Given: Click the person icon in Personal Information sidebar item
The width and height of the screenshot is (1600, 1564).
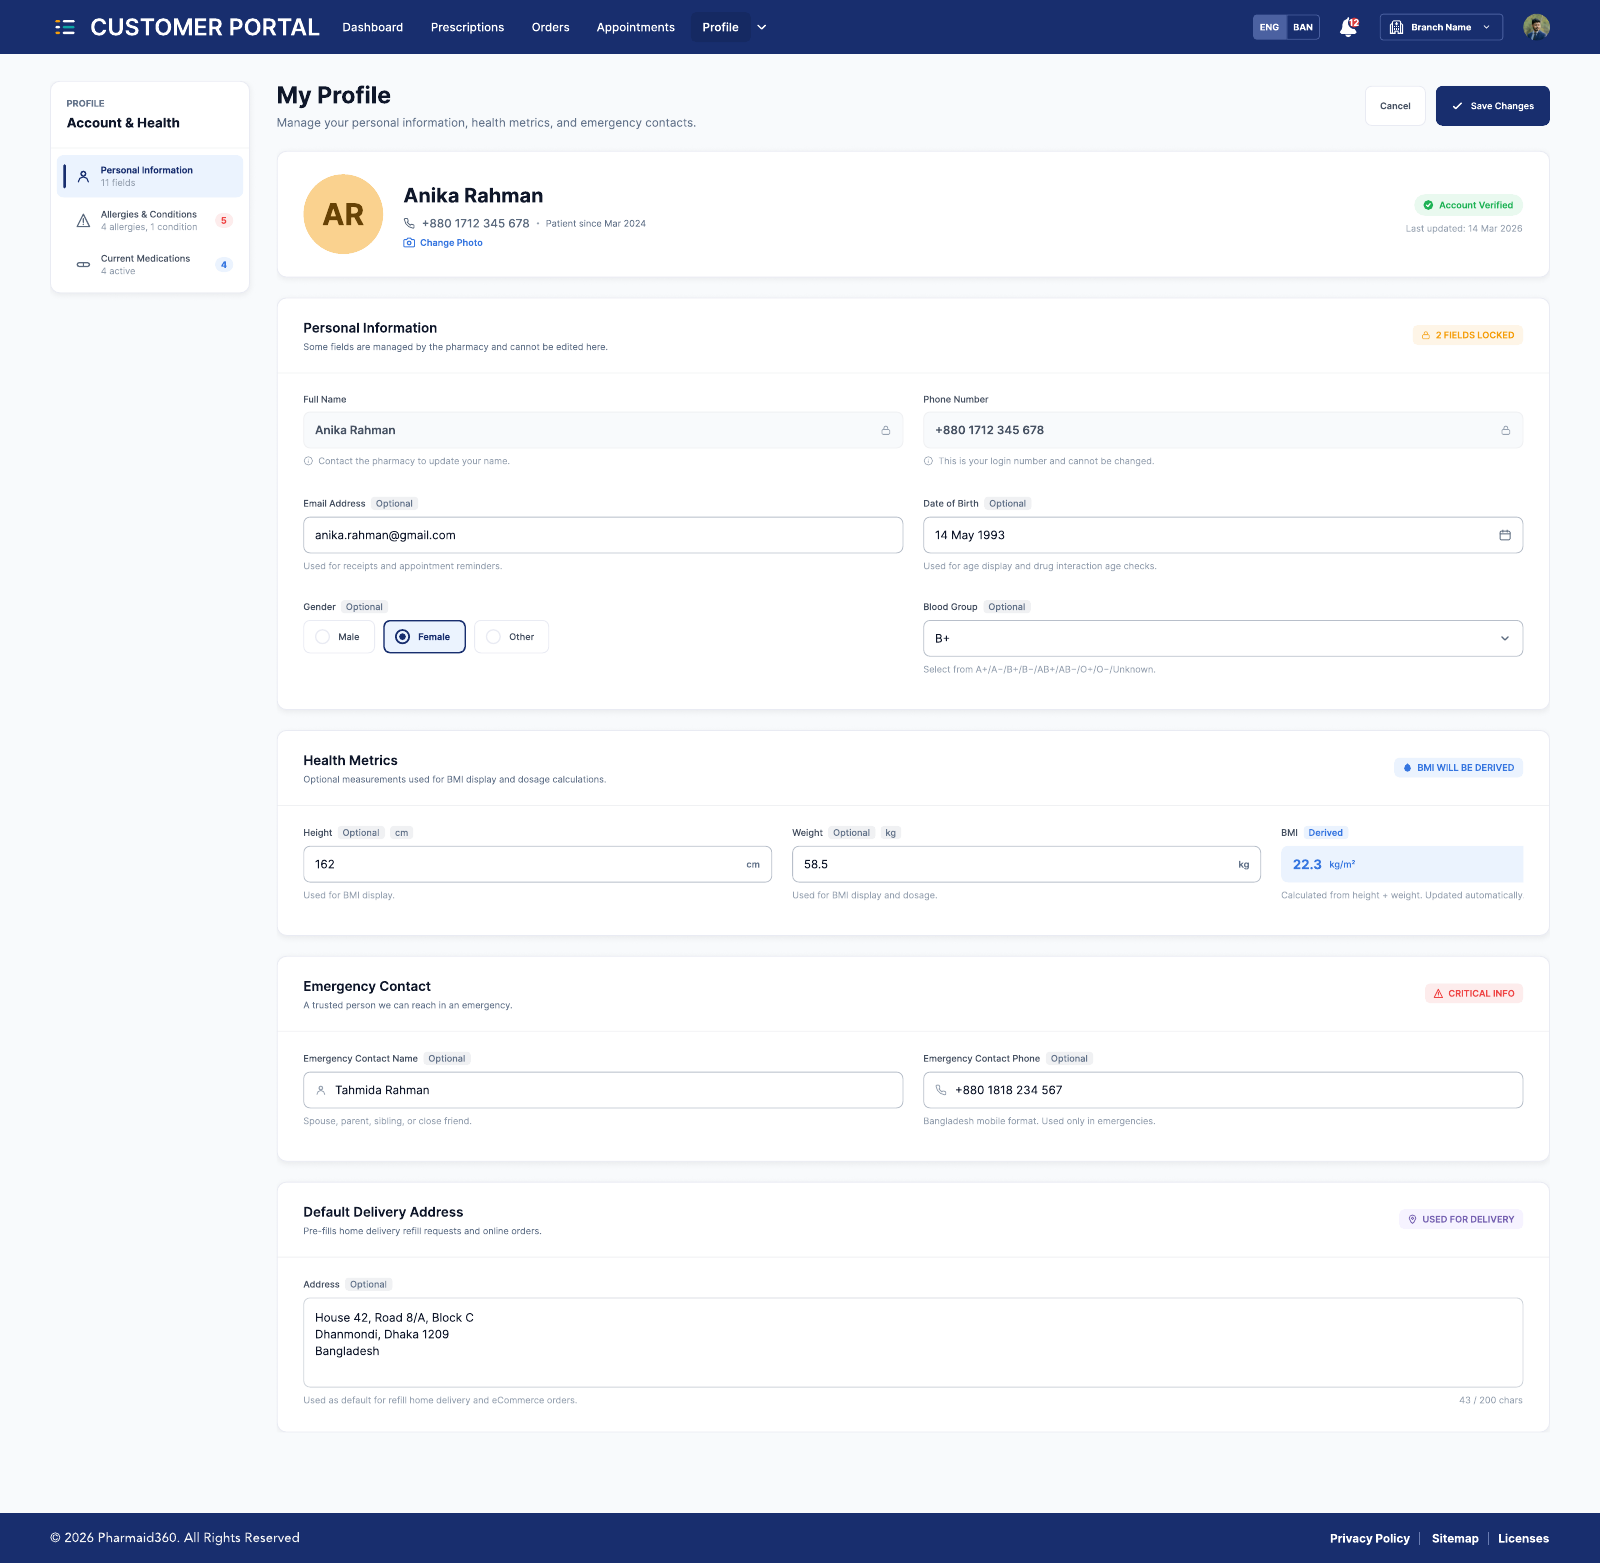Looking at the screenshot, I should (83, 176).
